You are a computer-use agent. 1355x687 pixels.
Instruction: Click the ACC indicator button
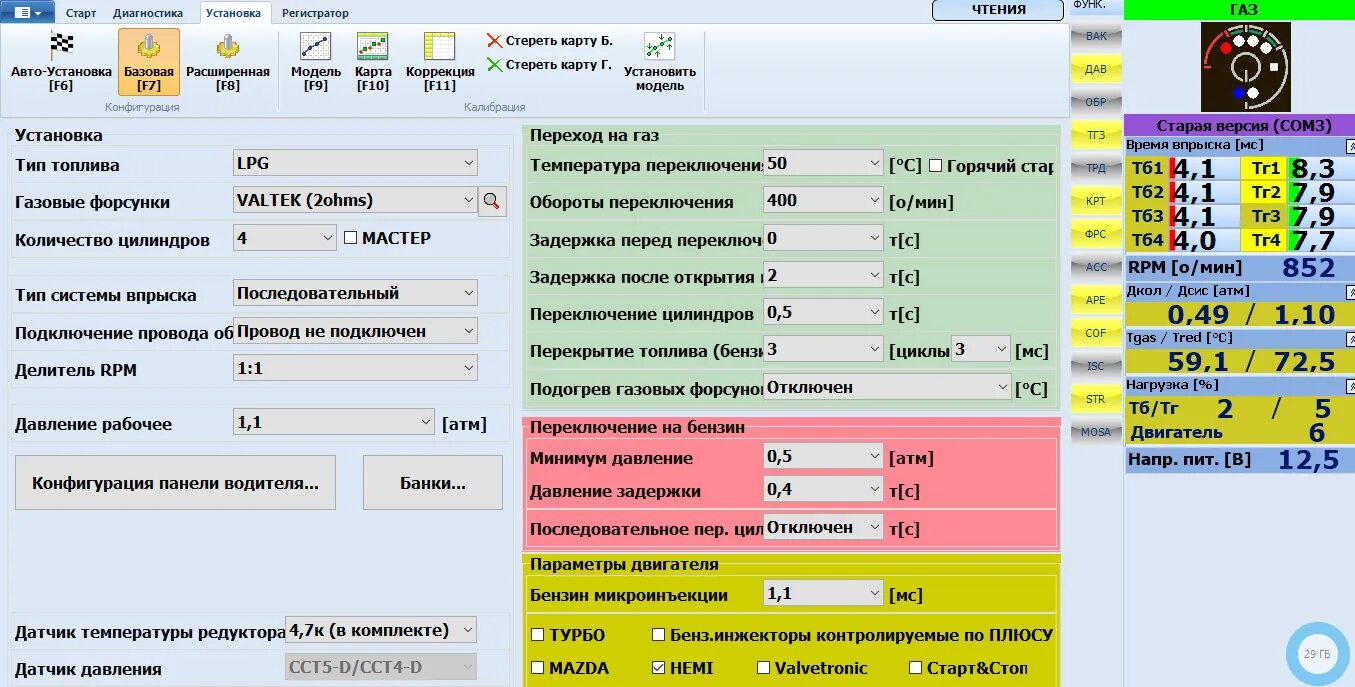click(x=1096, y=267)
